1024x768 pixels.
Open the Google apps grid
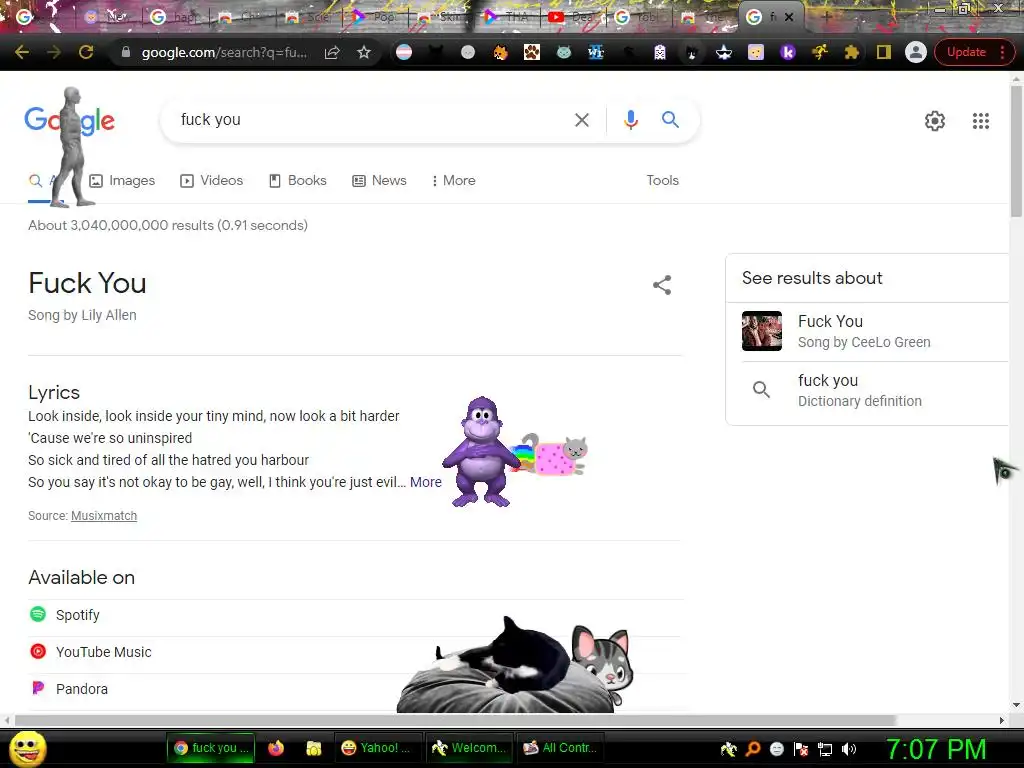[x=980, y=121]
